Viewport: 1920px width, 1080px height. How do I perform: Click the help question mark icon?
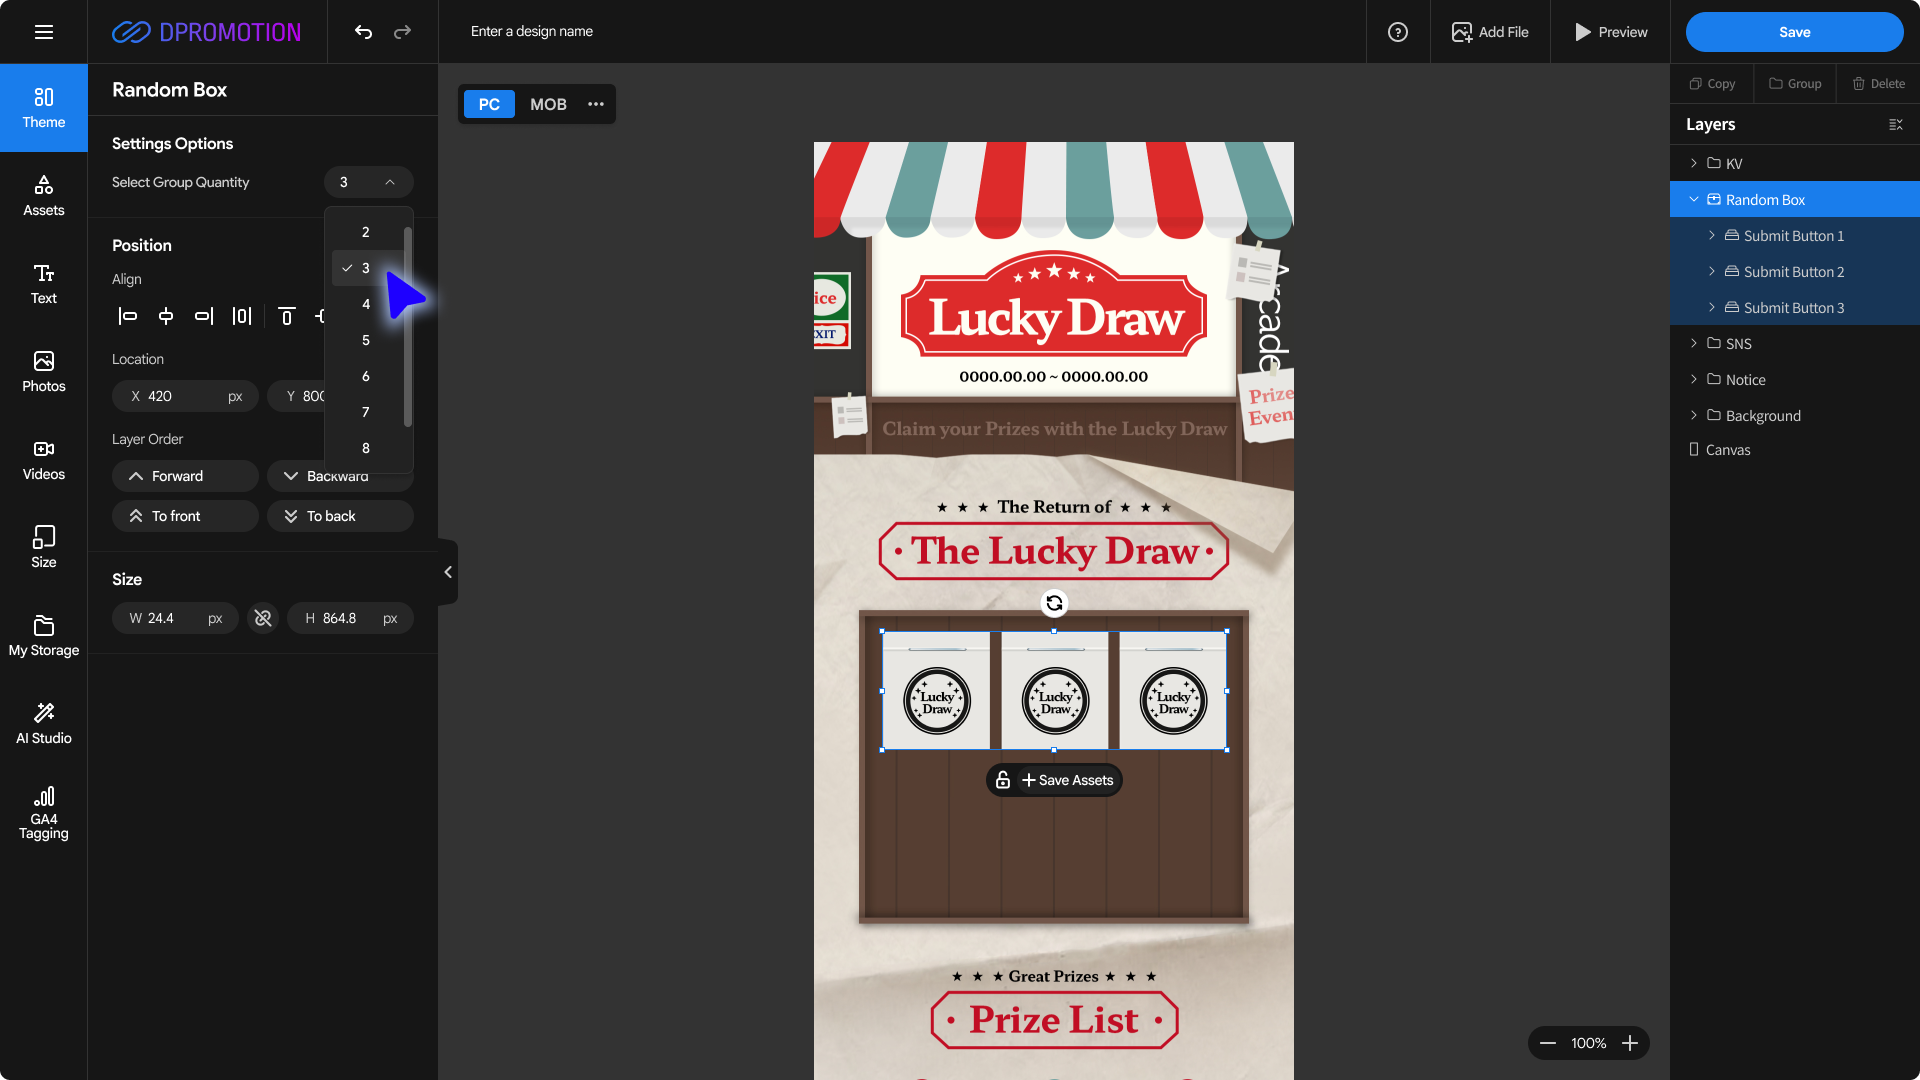click(1398, 32)
